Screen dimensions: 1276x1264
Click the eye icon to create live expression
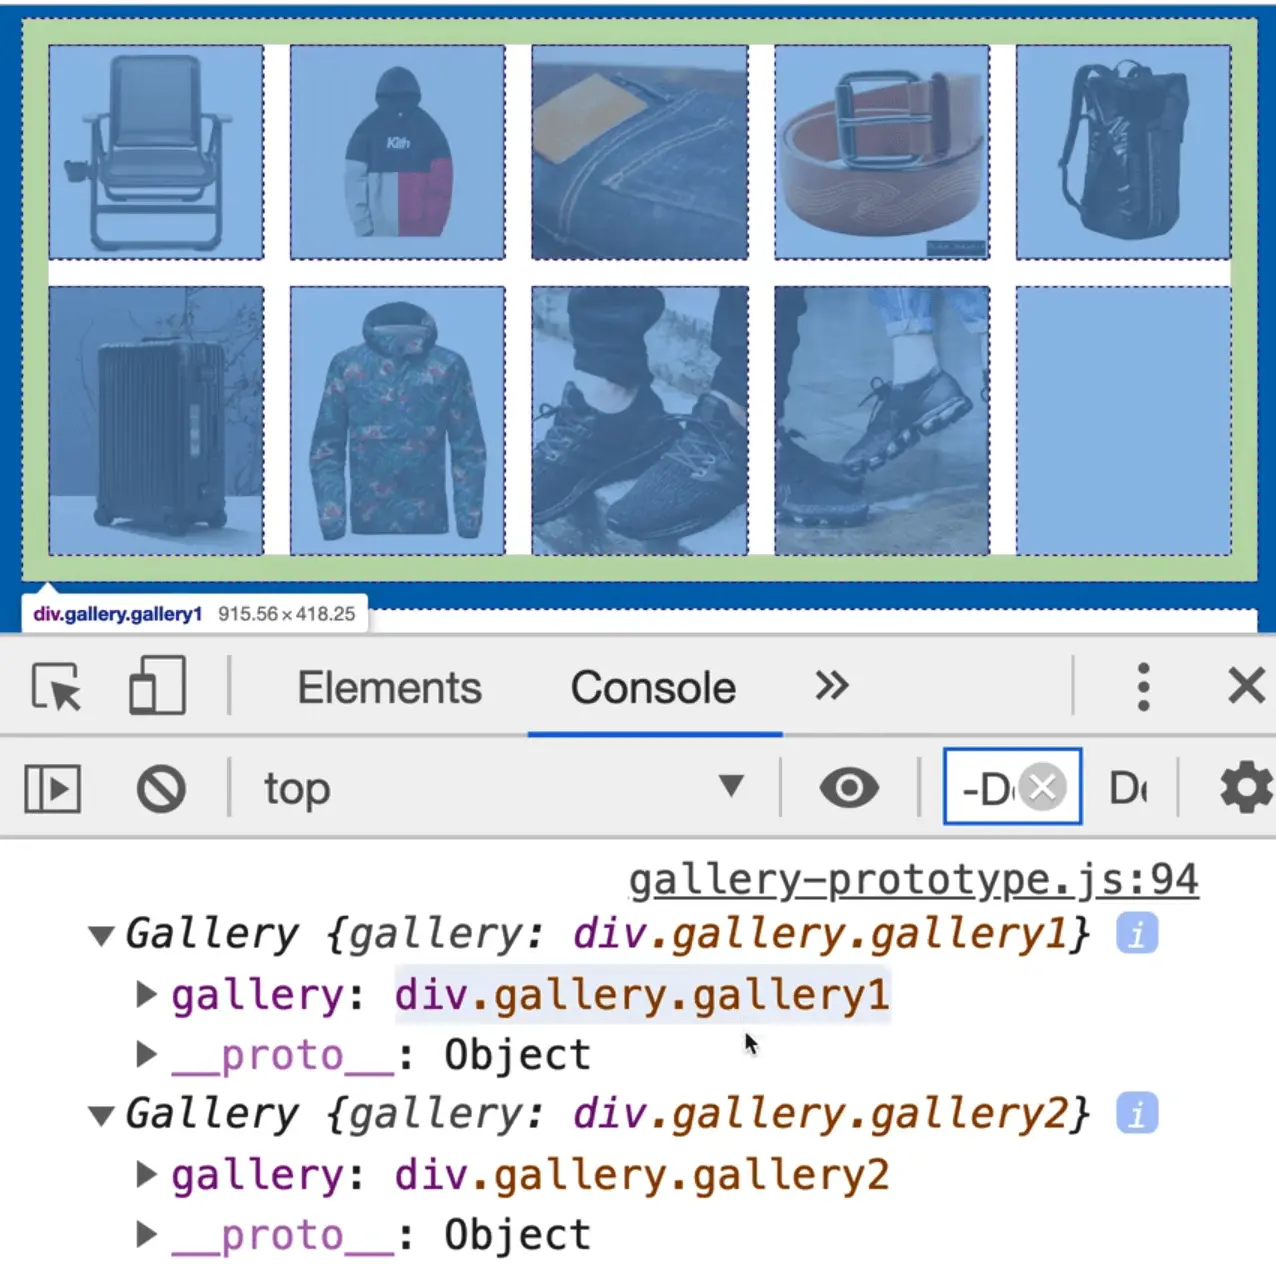[x=847, y=788]
